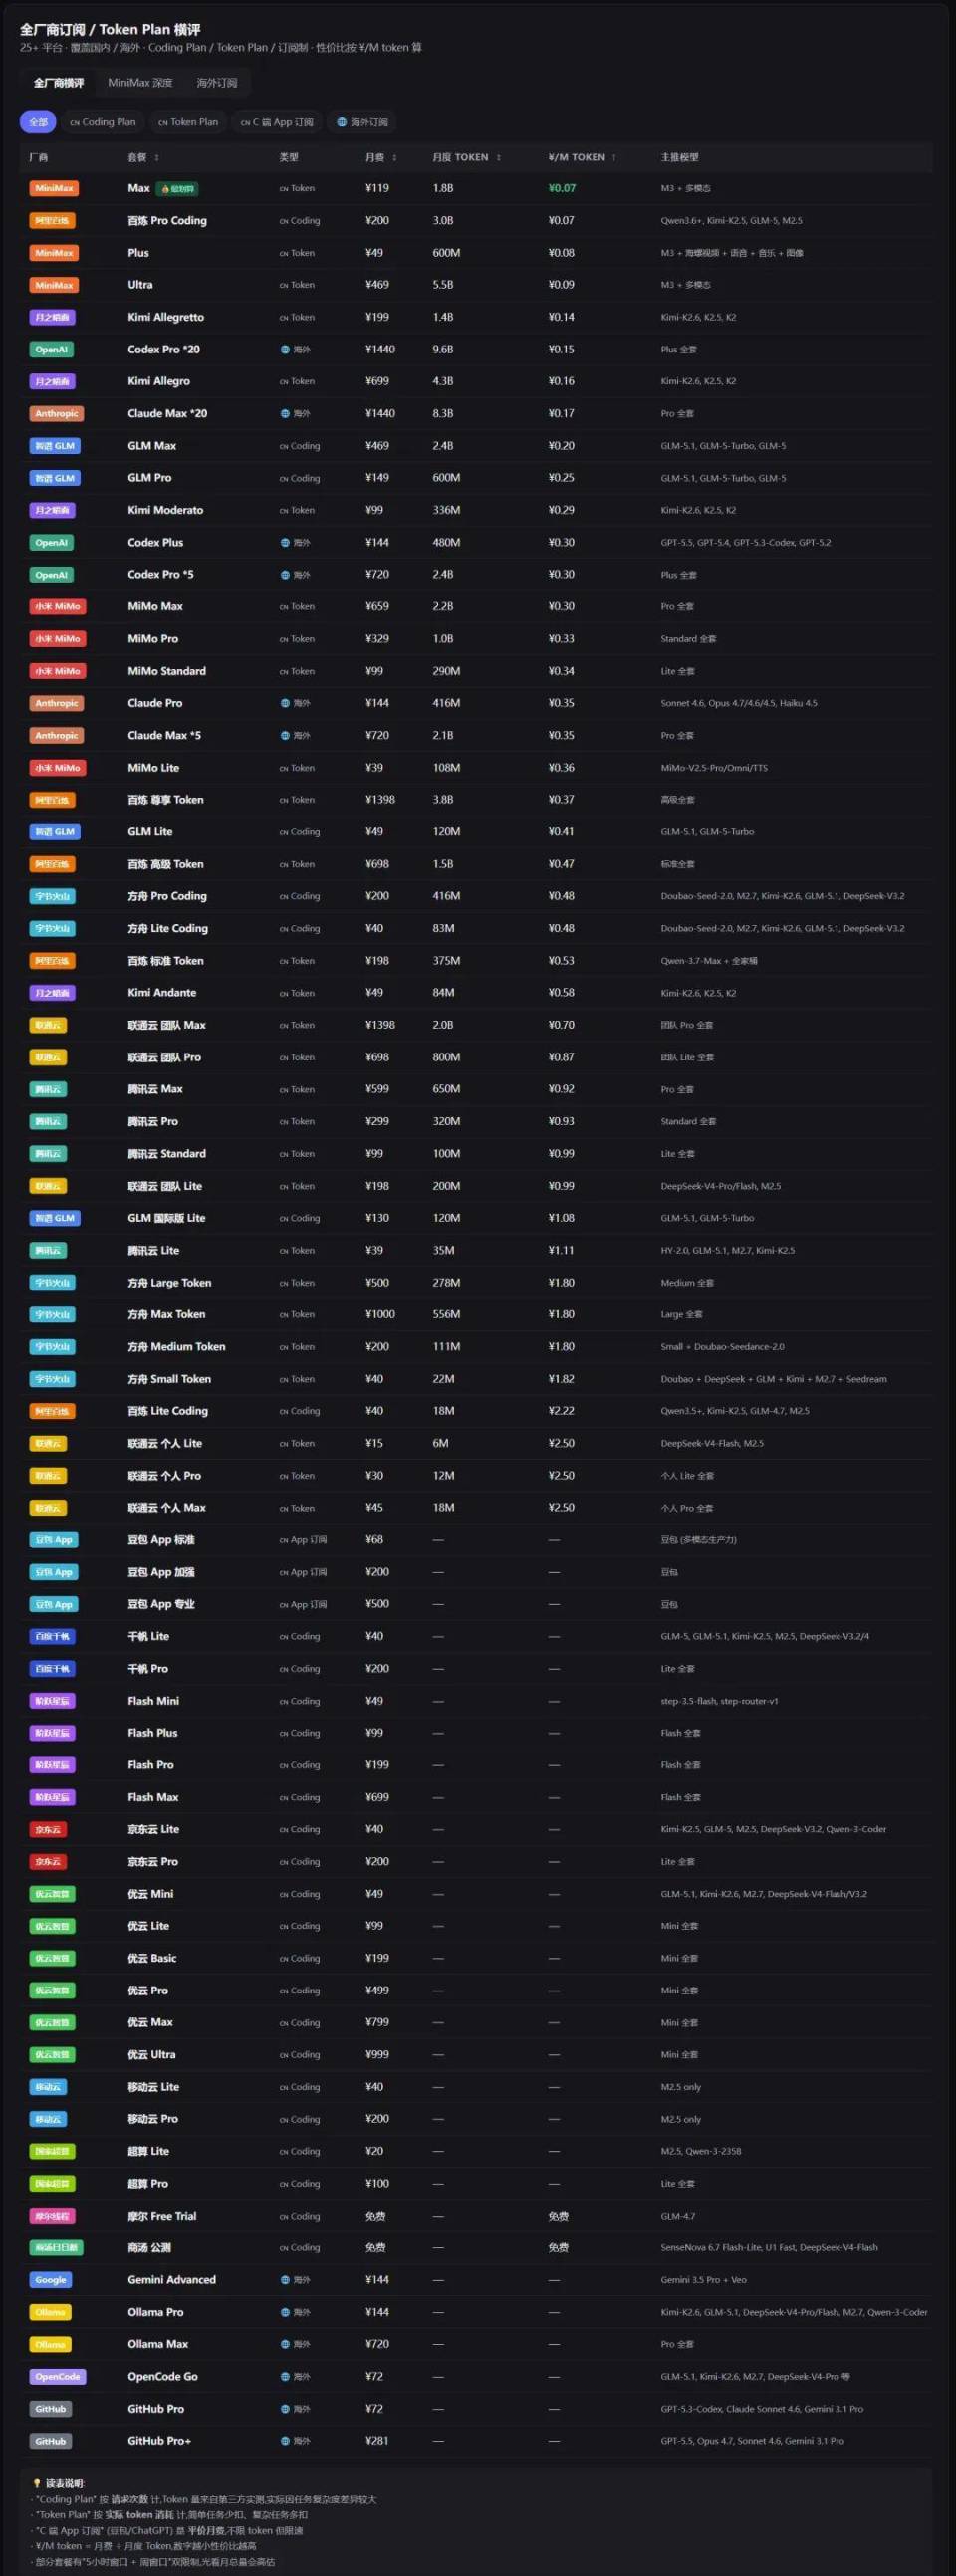
Task: Click the 读表说明 heading
Action: (65, 2484)
